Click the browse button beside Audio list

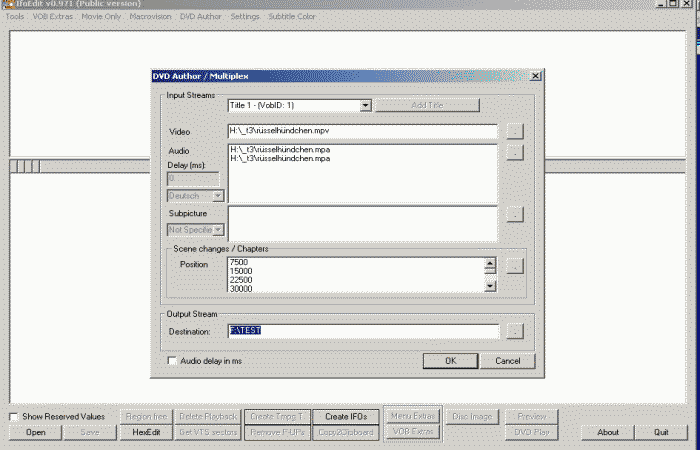[x=514, y=153]
